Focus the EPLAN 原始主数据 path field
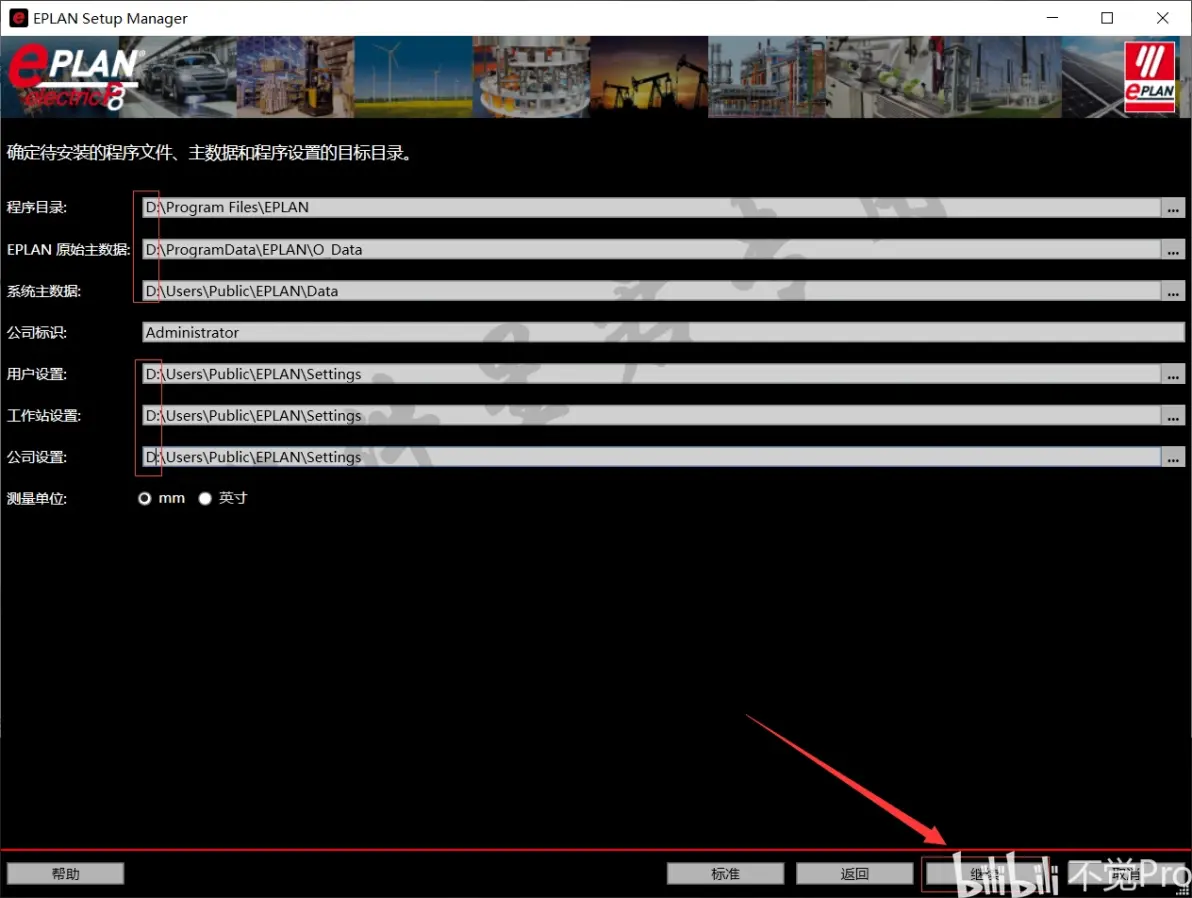 tap(651, 249)
